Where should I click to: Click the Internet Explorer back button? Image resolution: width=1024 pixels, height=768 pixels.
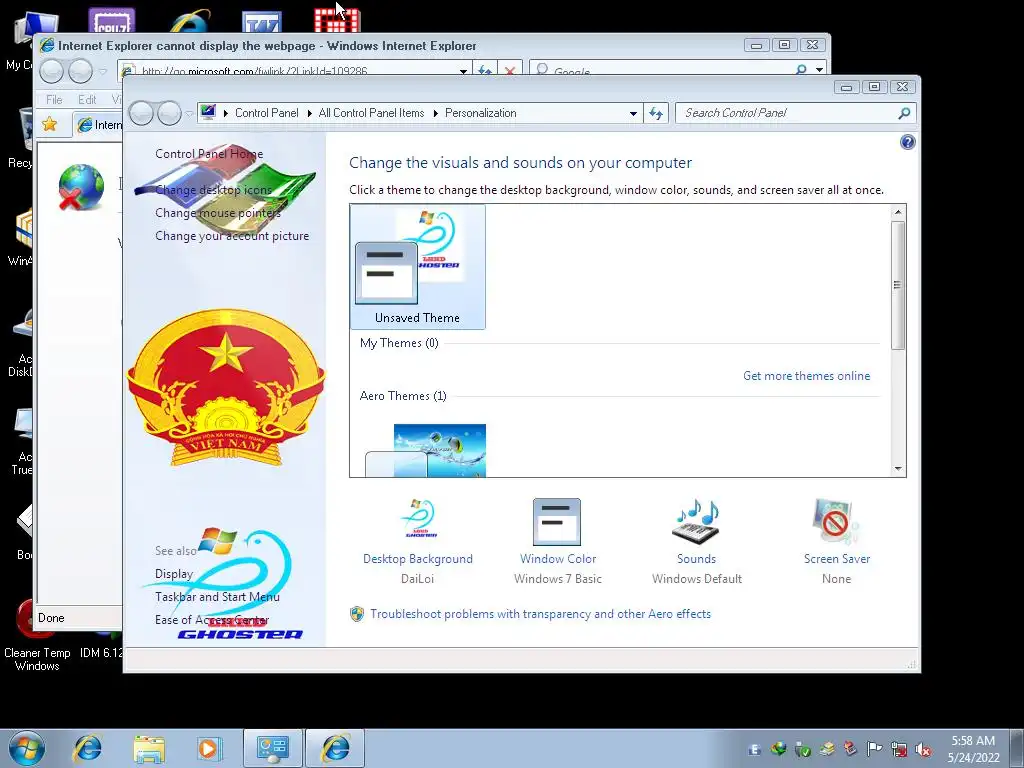(x=52, y=71)
